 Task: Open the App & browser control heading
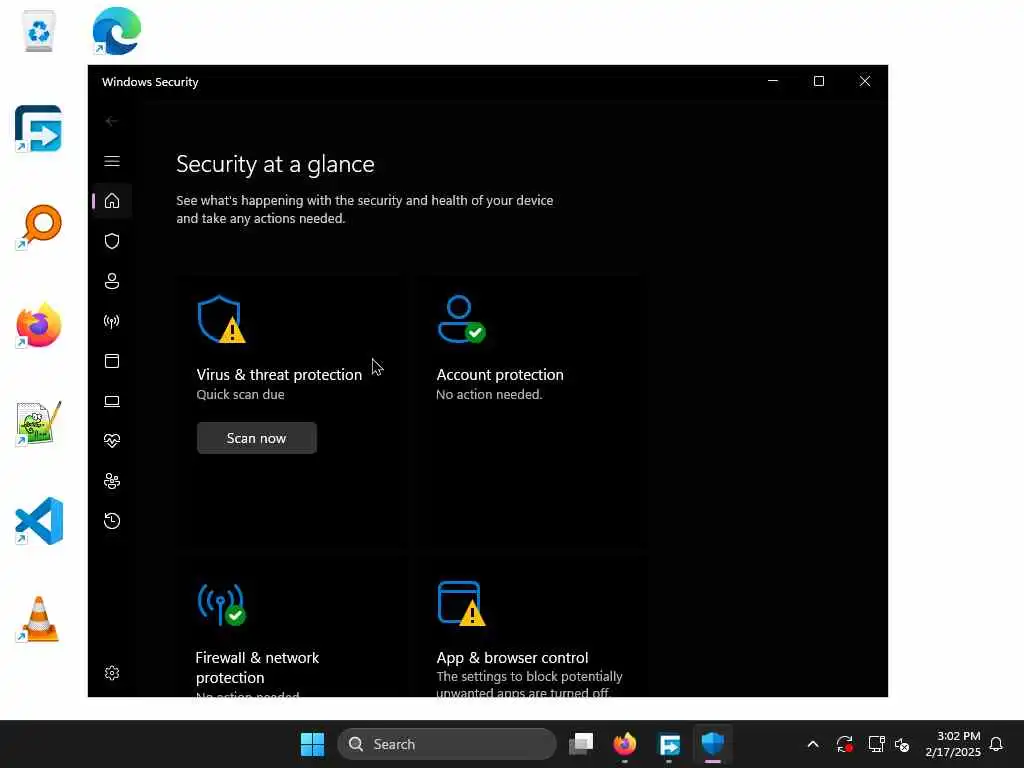512,658
